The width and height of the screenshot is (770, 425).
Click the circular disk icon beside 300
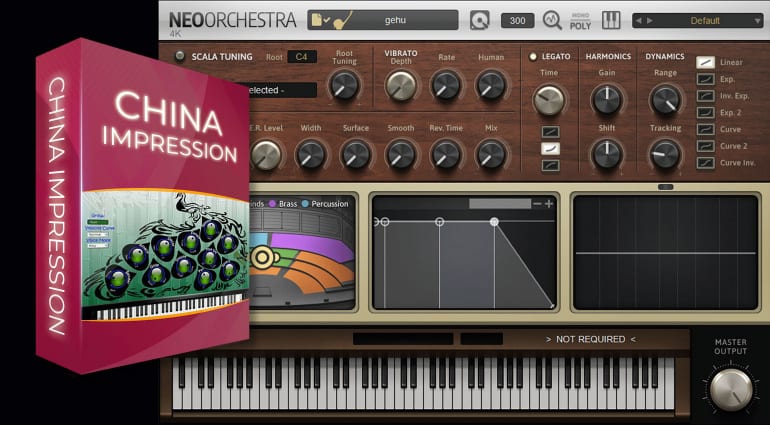click(x=479, y=20)
